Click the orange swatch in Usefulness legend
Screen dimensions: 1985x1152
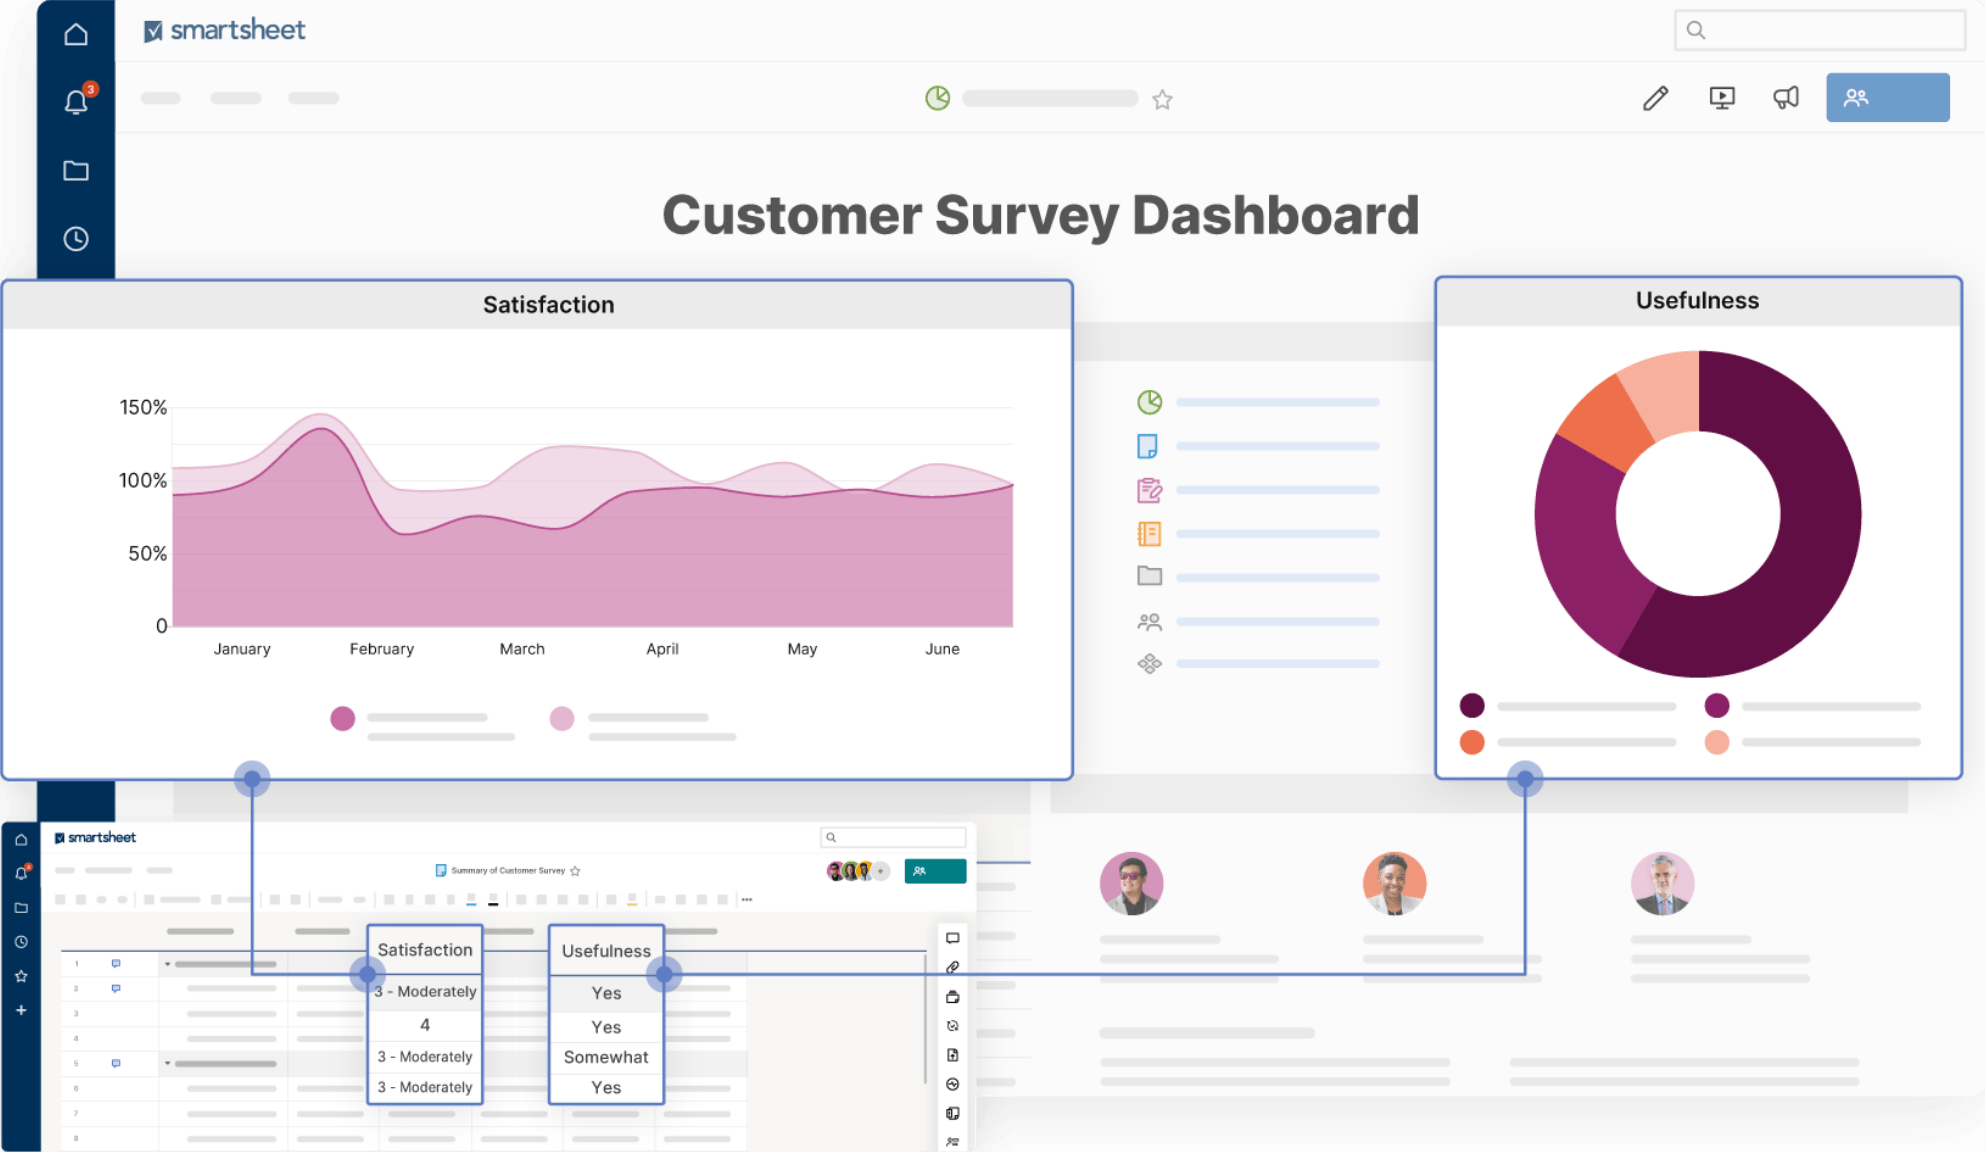[1472, 743]
